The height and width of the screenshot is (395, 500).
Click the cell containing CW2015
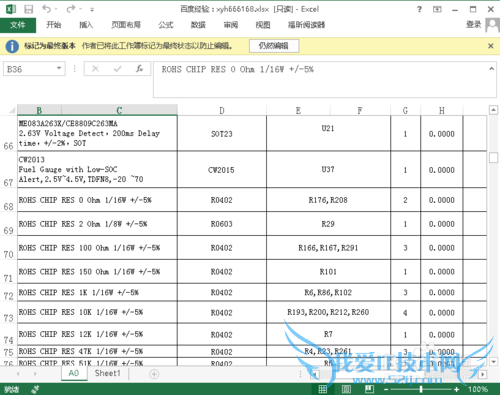222,170
